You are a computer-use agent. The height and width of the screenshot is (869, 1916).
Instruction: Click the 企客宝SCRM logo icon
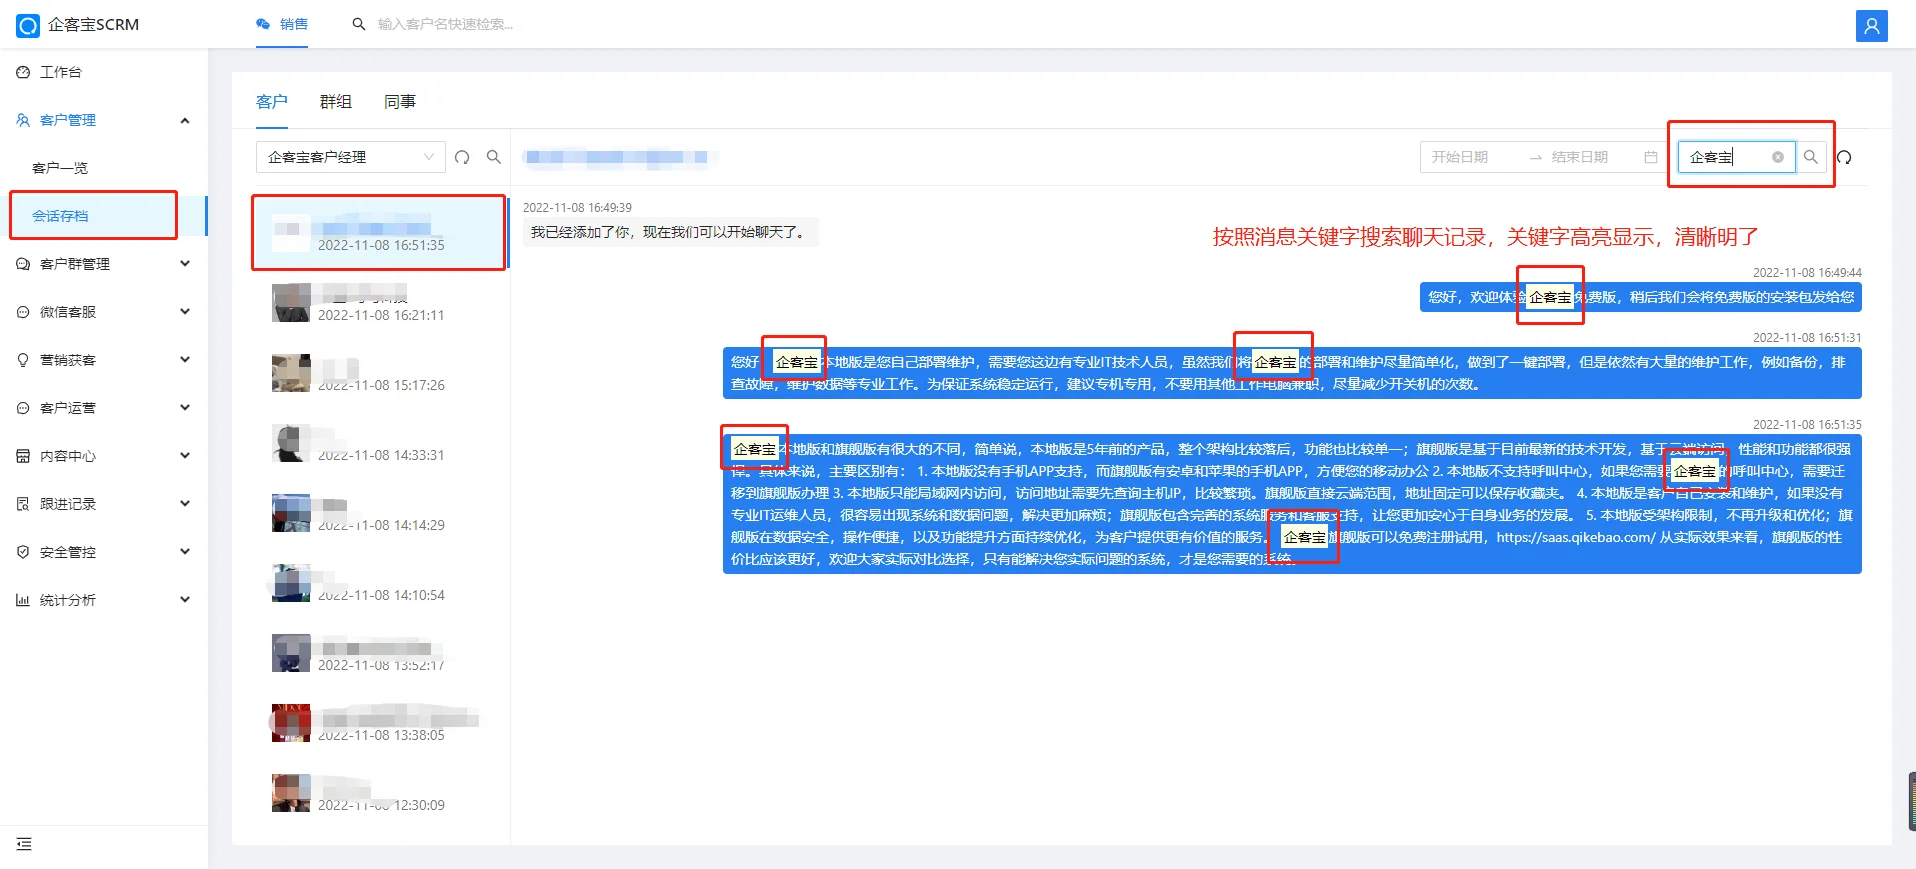(28, 25)
